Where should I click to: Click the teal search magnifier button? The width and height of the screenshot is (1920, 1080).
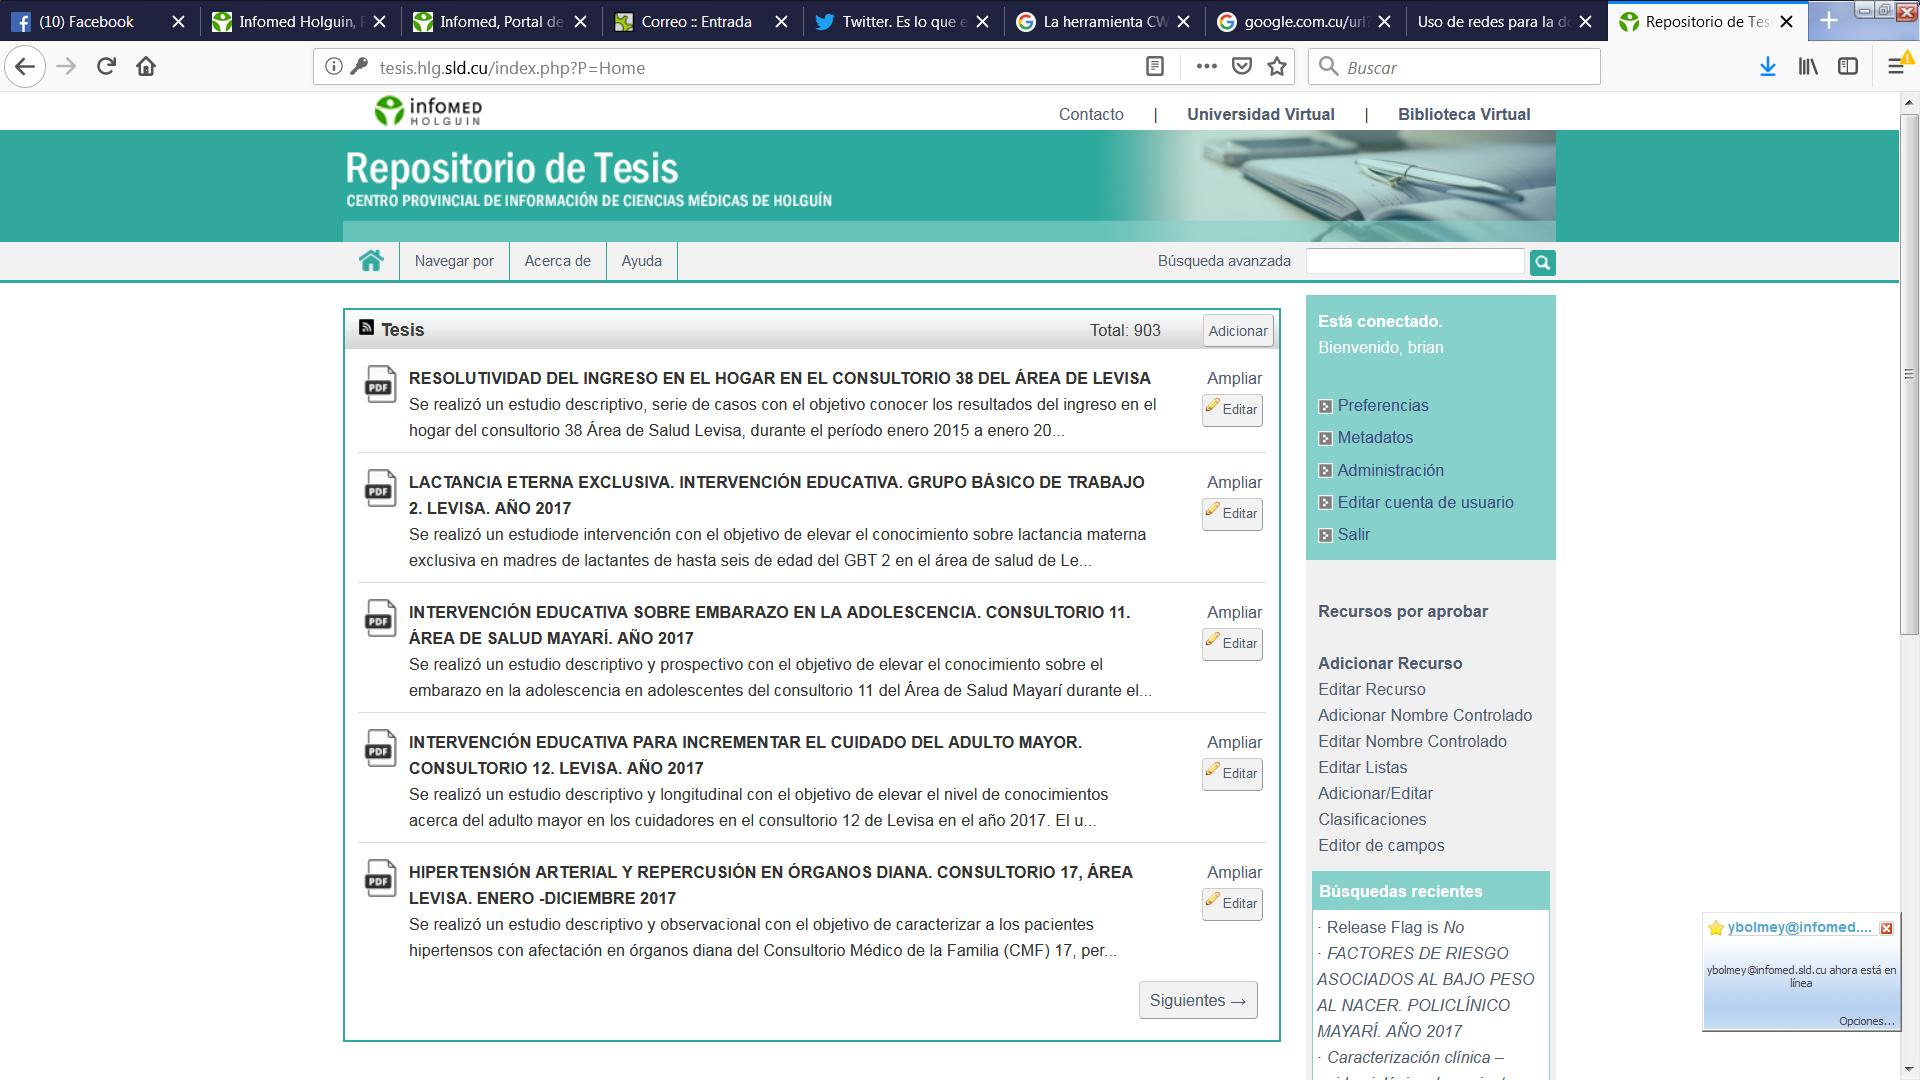1542,263
